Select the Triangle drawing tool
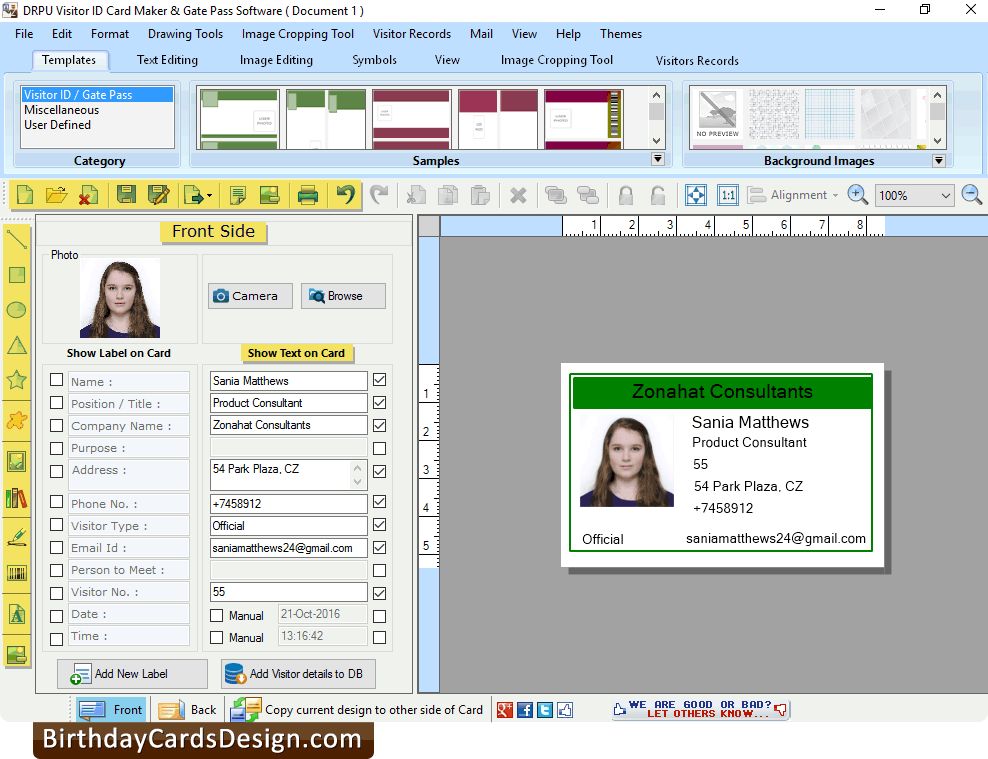This screenshot has height=759, width=988. [16, 345]
